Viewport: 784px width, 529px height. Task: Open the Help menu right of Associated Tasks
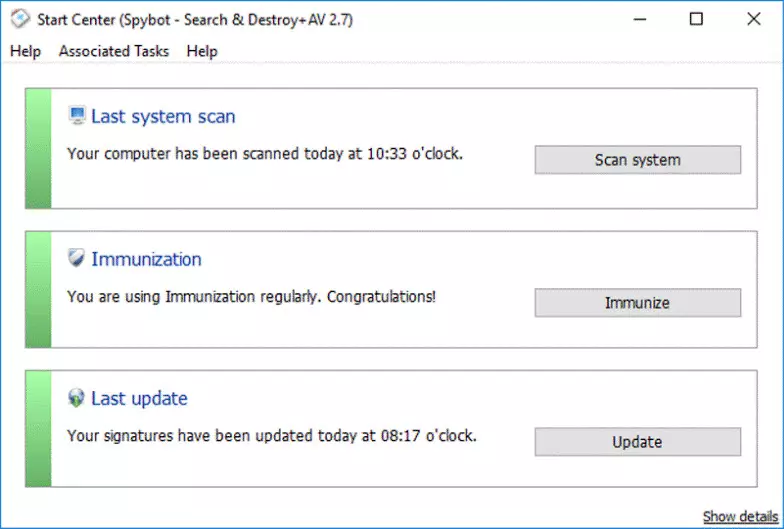tap(202, 51)
